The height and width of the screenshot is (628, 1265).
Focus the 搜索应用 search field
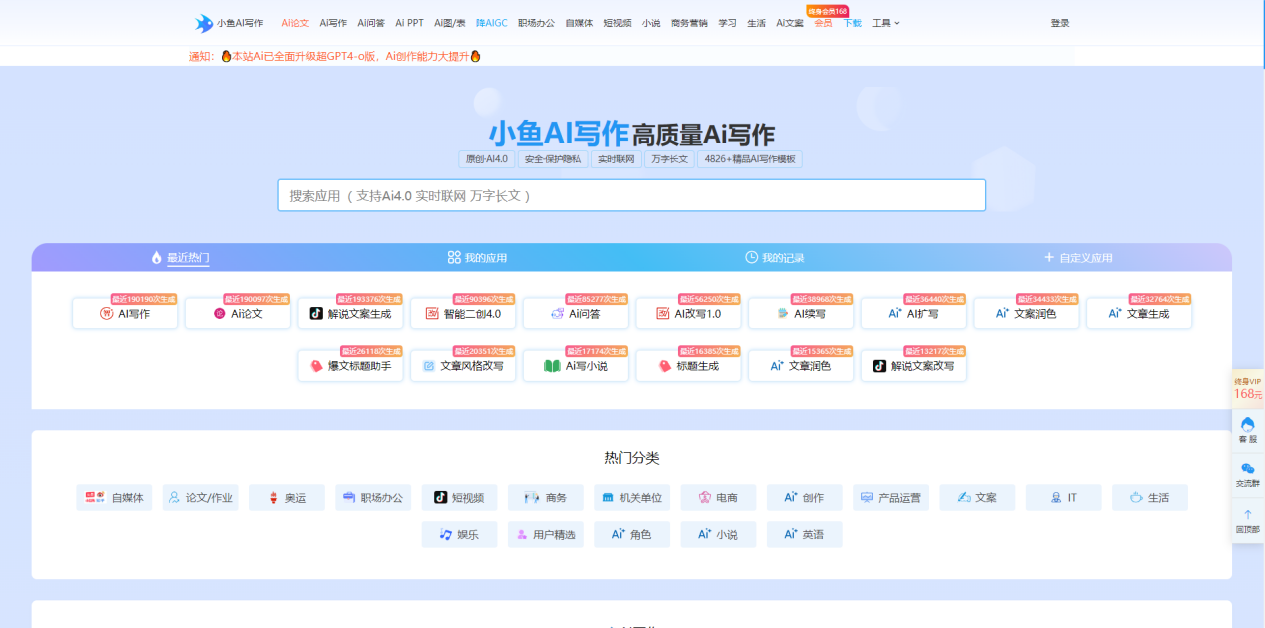(631, 195)
